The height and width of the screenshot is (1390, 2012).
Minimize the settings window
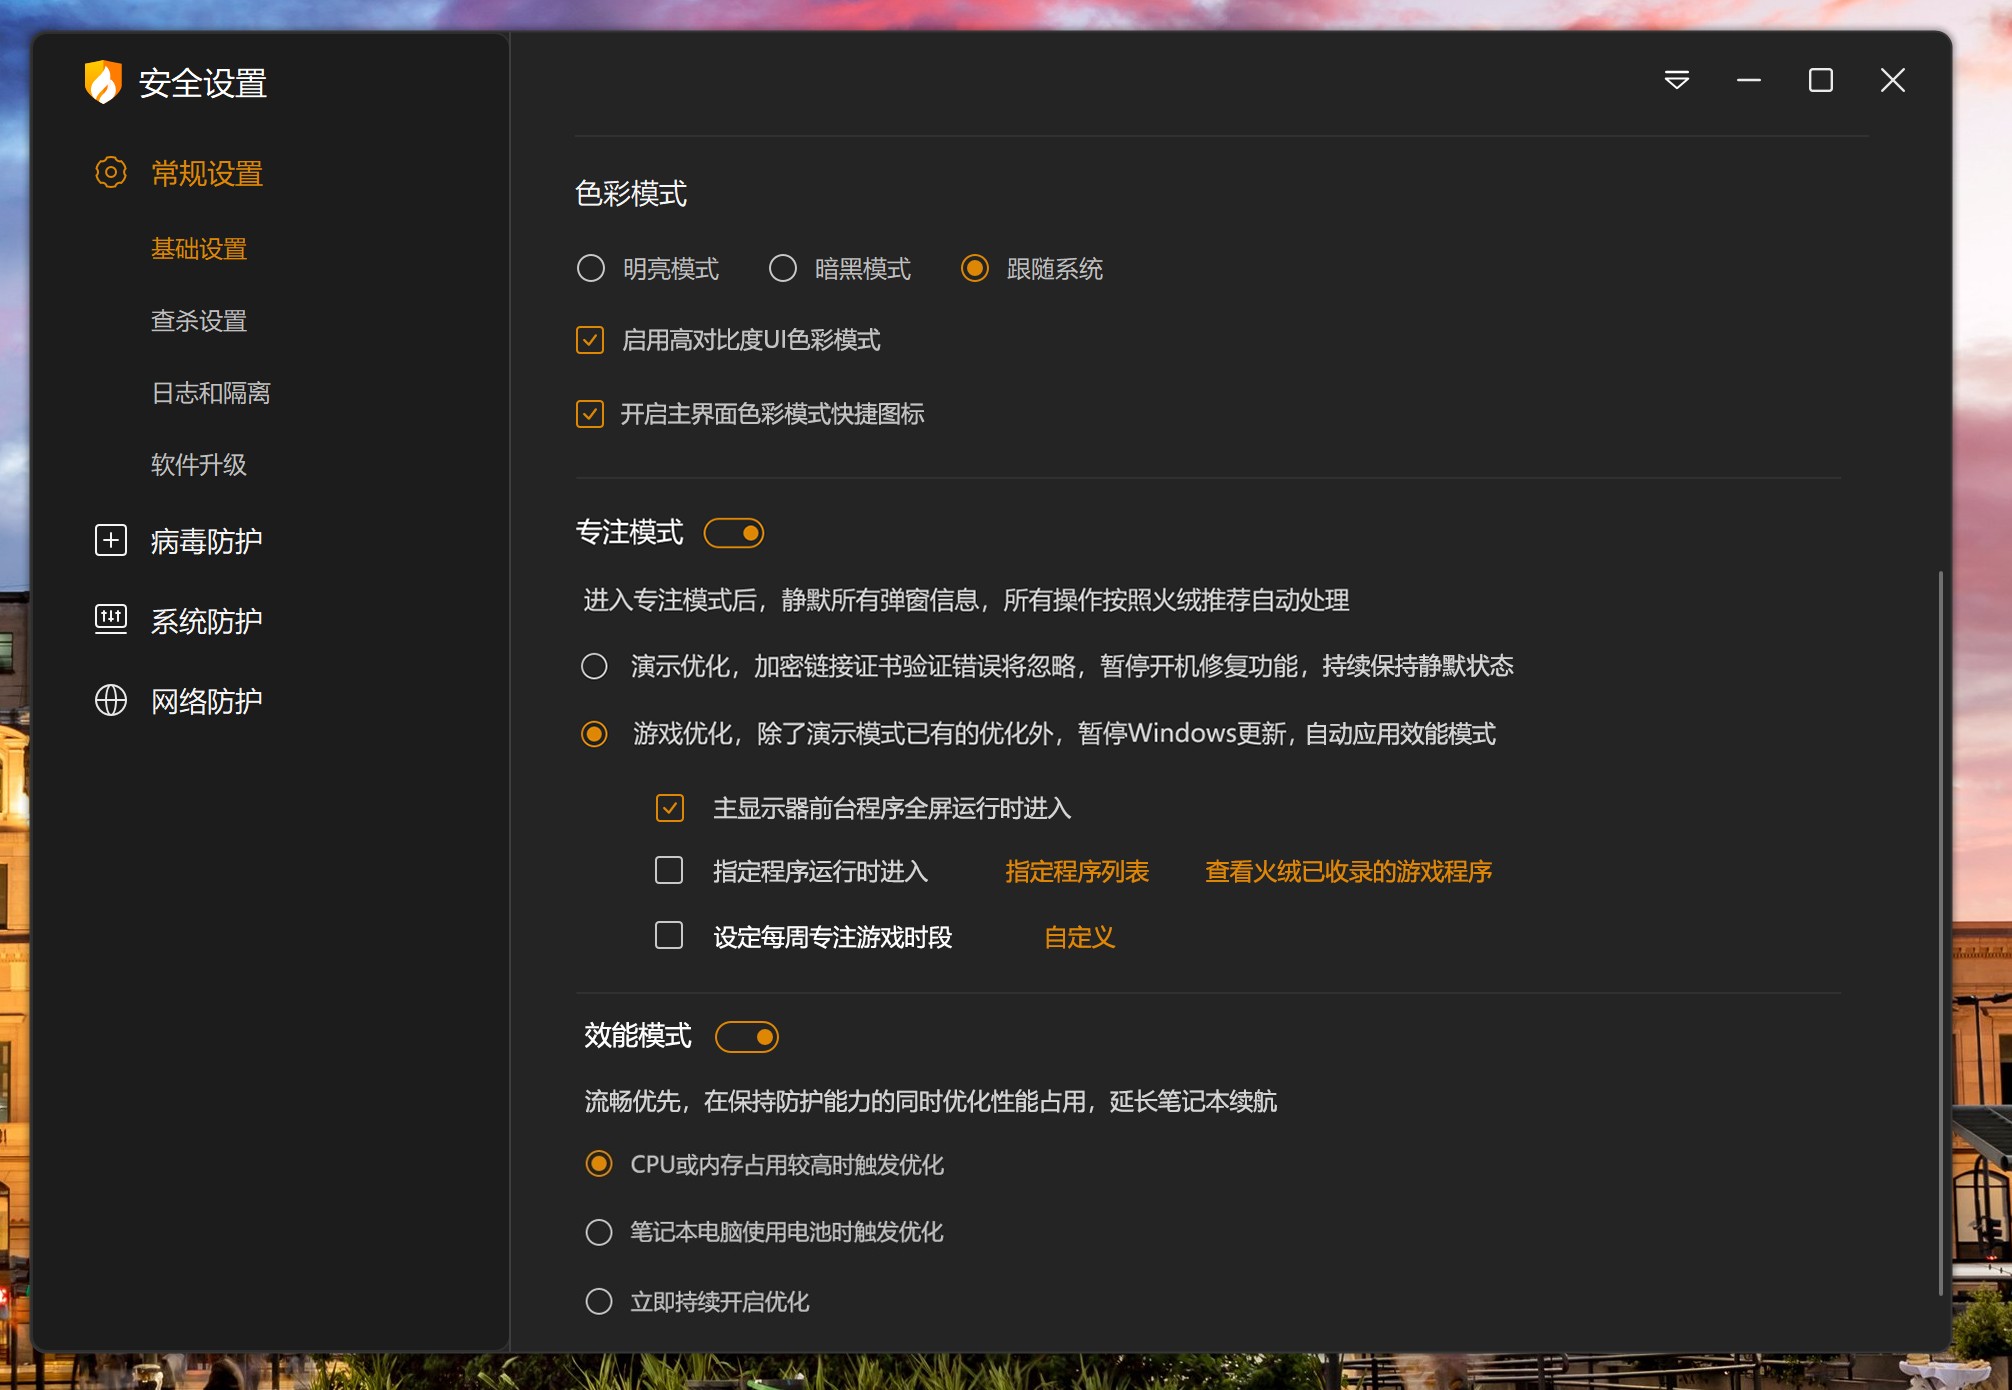tap(1748, 80)
